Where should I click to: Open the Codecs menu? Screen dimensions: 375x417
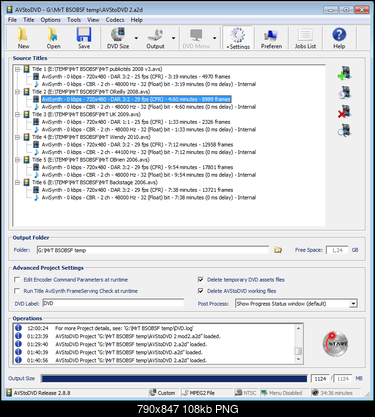(115, 20)
